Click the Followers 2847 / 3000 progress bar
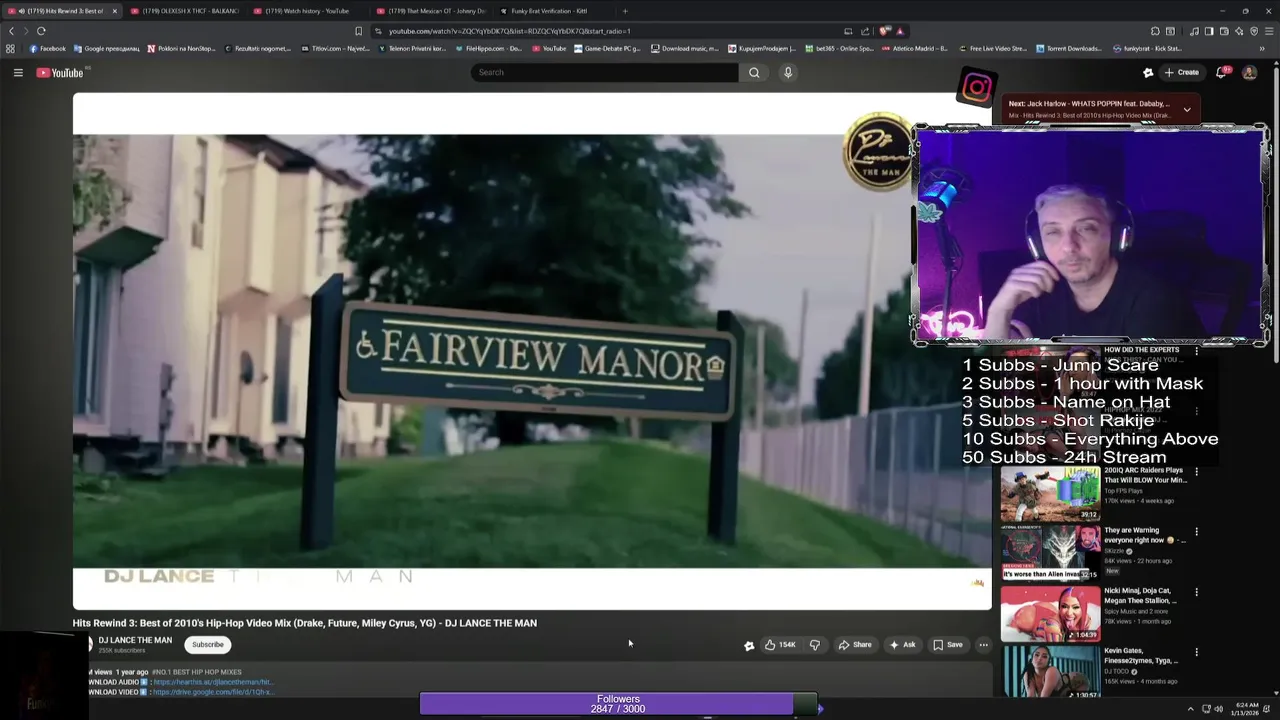The height and width of the screenshot is (720, 1280). [618, 704]
